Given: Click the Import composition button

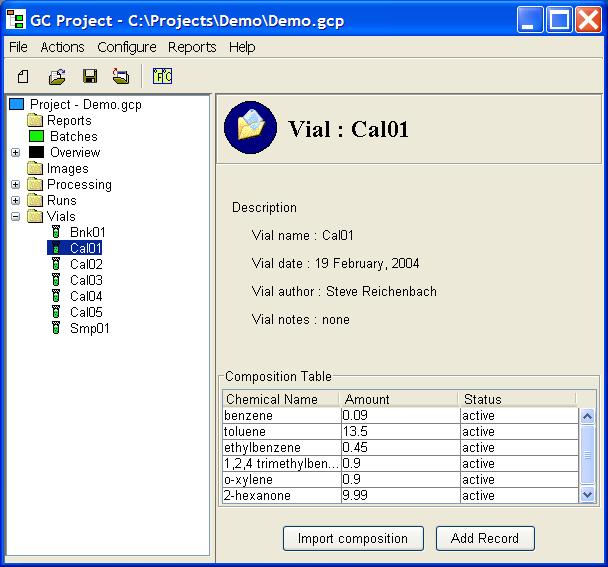Looking at the screenshot, I should 353,538.
